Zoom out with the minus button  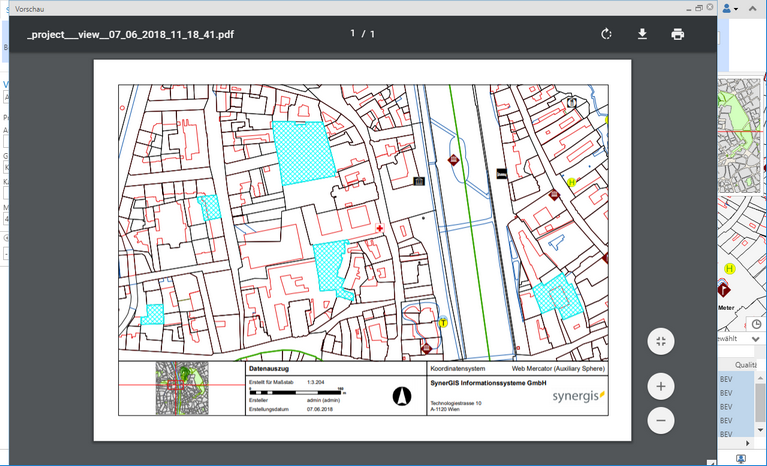(660, 420)
